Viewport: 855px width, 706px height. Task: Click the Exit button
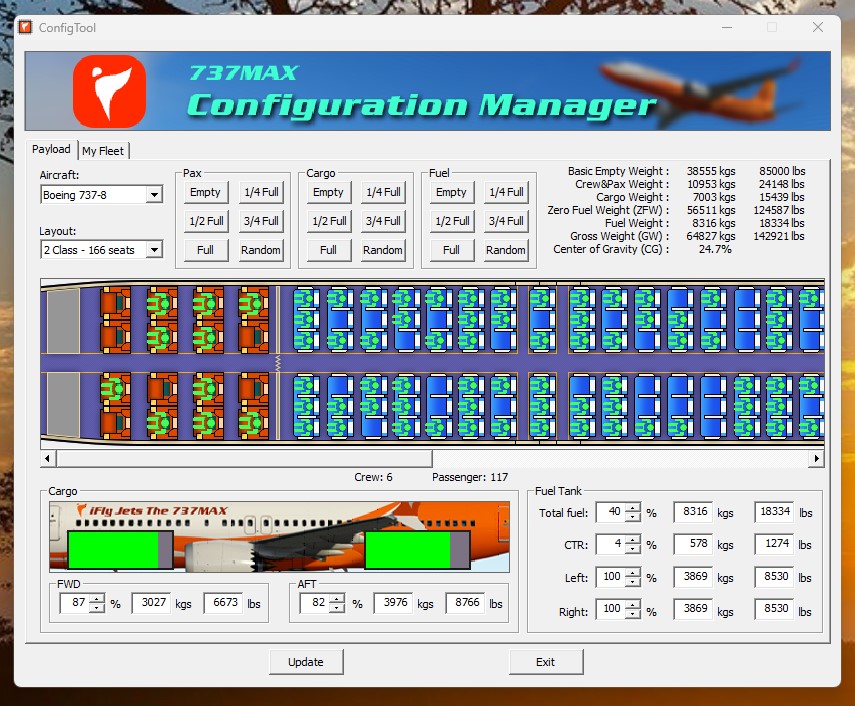[546, 661]
